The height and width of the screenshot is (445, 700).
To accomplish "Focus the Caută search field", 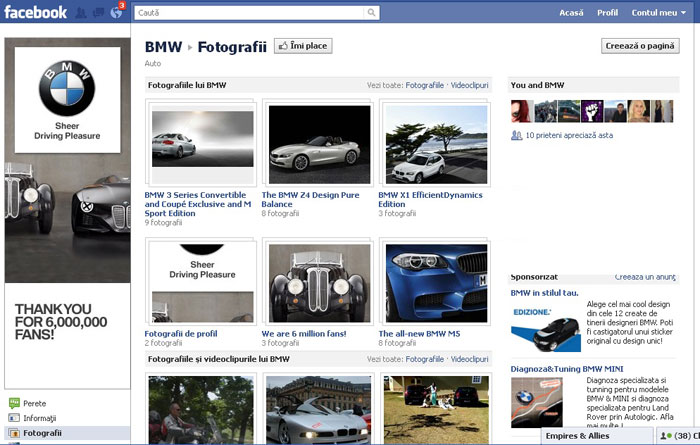I will click(x=250, y=12).
